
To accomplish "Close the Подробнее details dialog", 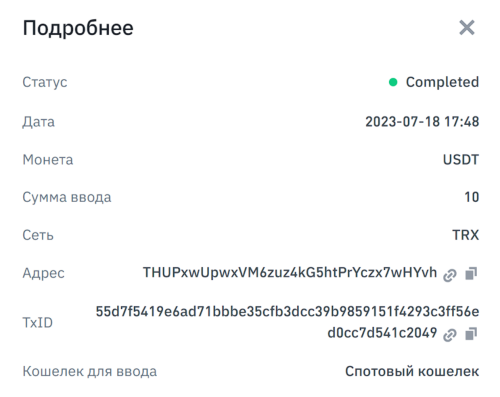I will click(467, 27).
